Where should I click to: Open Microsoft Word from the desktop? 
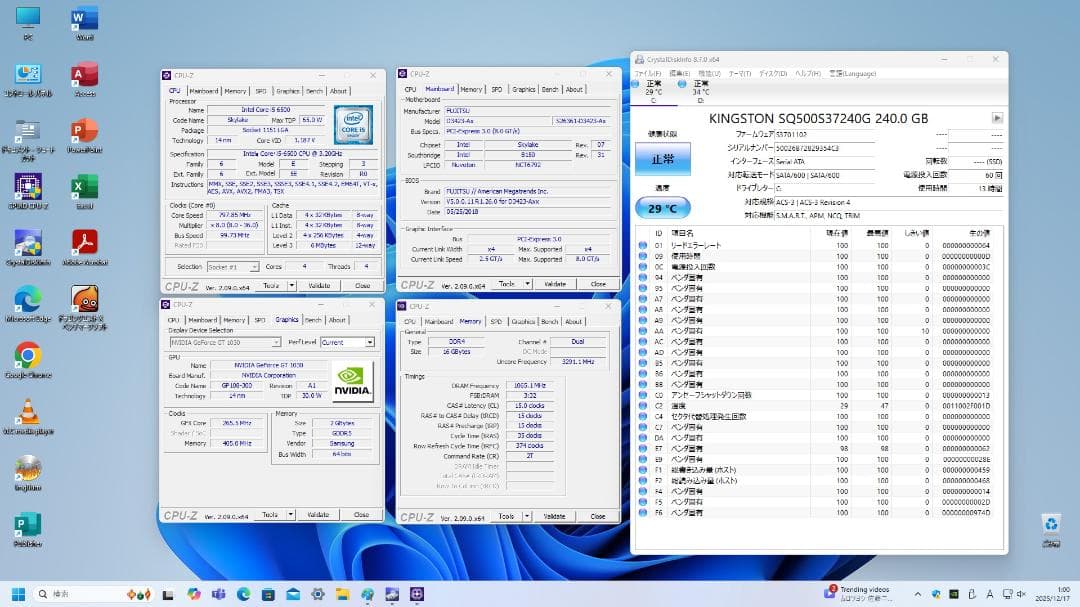pos(83,20)
